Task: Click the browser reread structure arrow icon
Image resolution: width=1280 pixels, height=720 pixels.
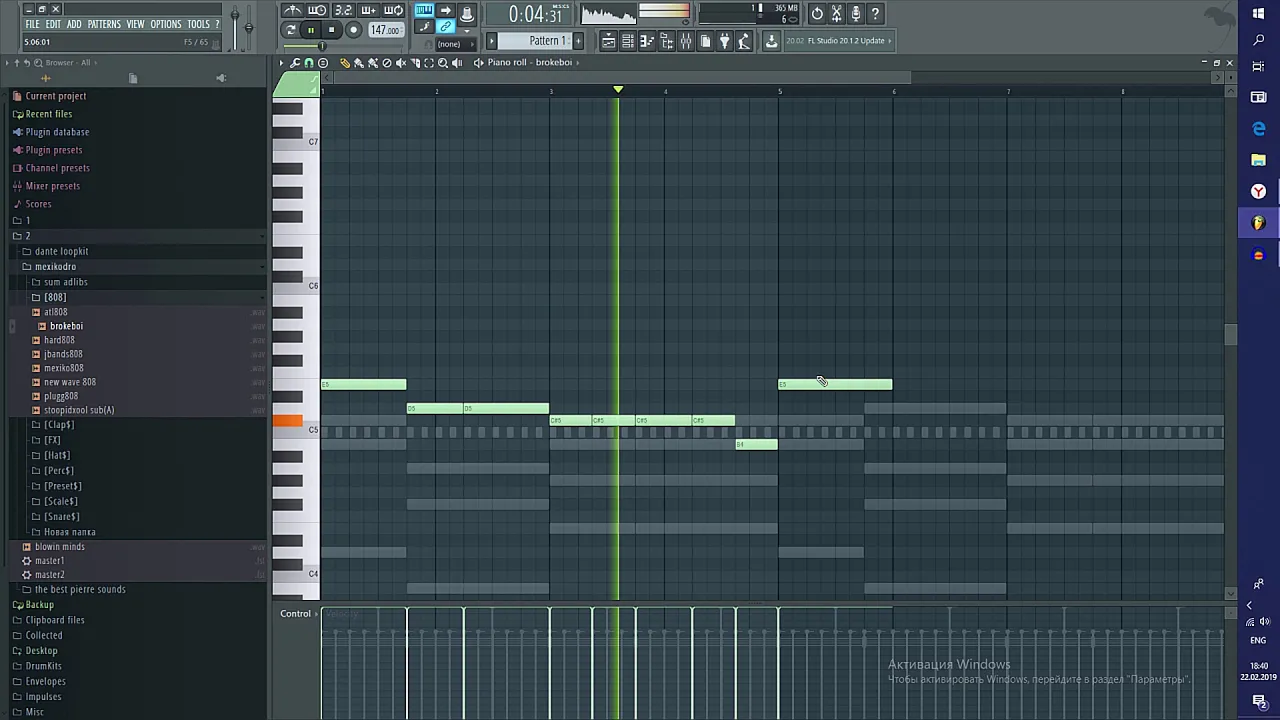Action: click(x=27, y=63)
